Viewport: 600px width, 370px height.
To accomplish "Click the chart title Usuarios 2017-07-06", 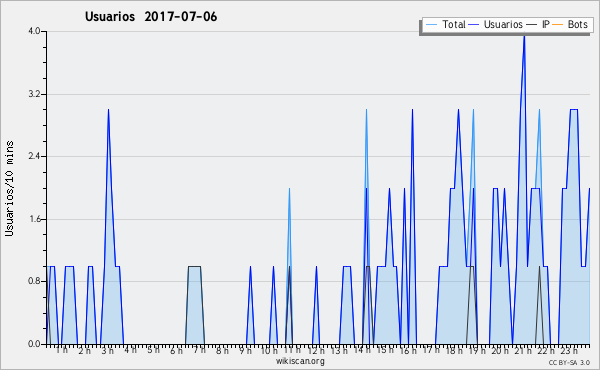I will tap(151, 17).
